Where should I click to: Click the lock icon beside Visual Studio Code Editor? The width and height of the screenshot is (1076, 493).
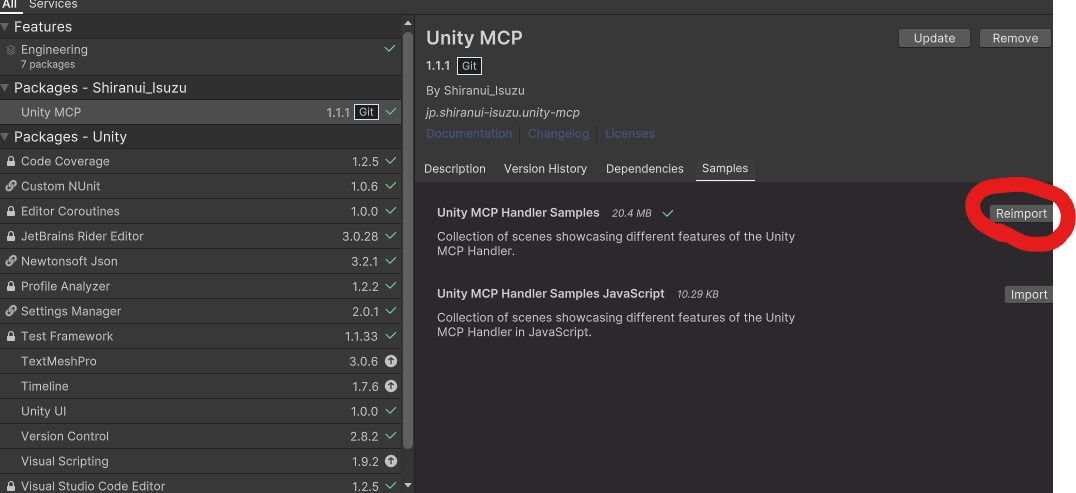(x=10, y=486)
